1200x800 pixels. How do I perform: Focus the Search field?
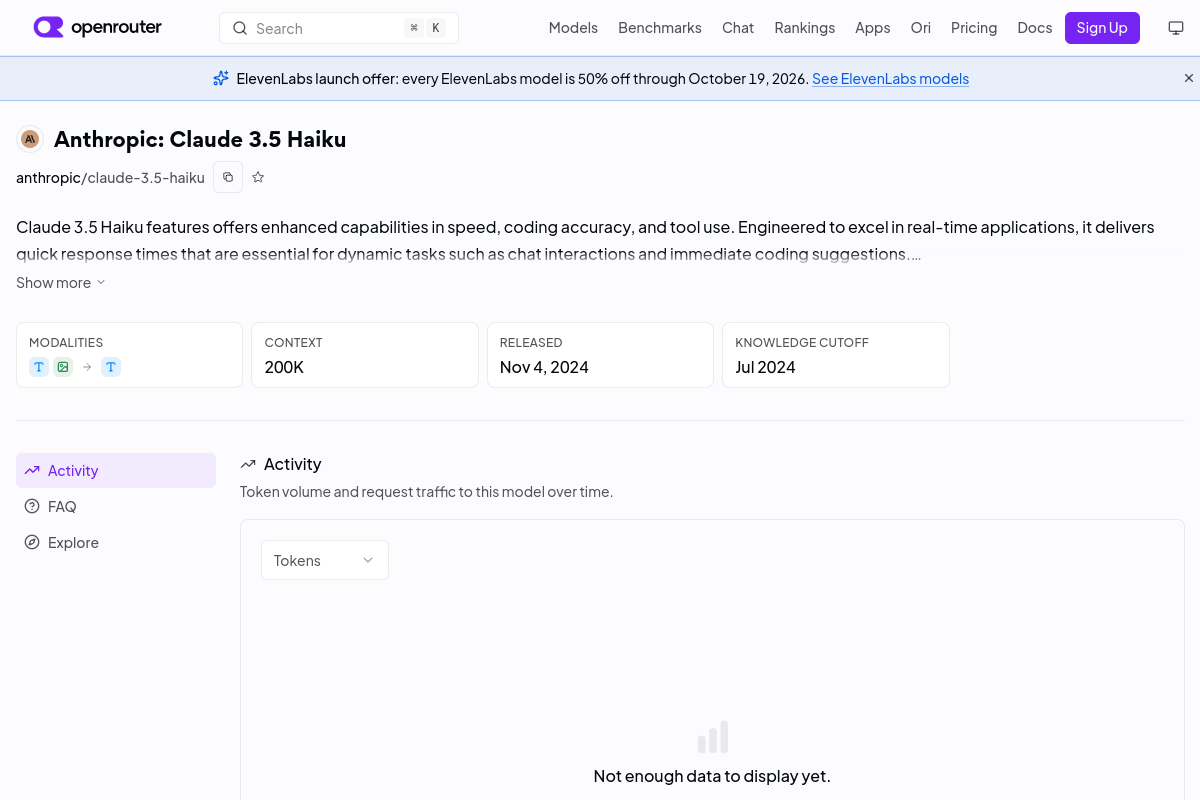coord(339,28)
